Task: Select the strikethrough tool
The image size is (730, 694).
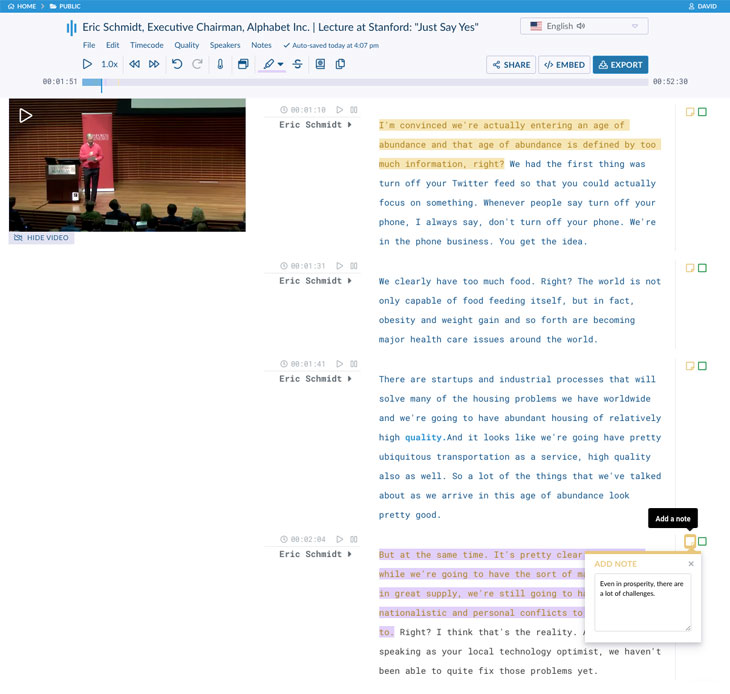Action: tap(297, 64)
